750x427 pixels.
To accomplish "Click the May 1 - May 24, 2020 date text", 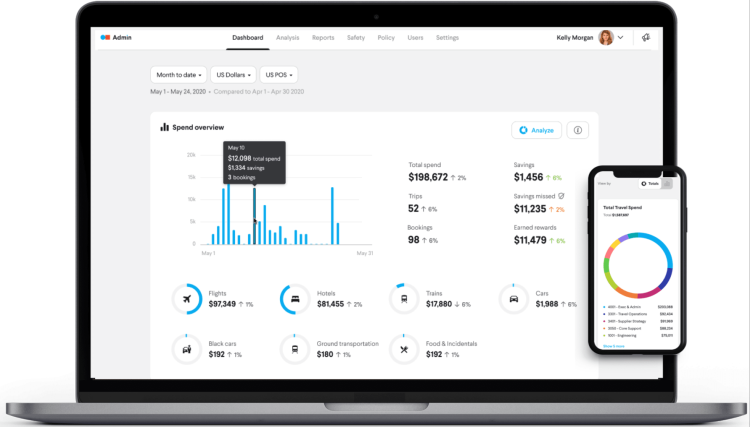I will tap(178, 91).
